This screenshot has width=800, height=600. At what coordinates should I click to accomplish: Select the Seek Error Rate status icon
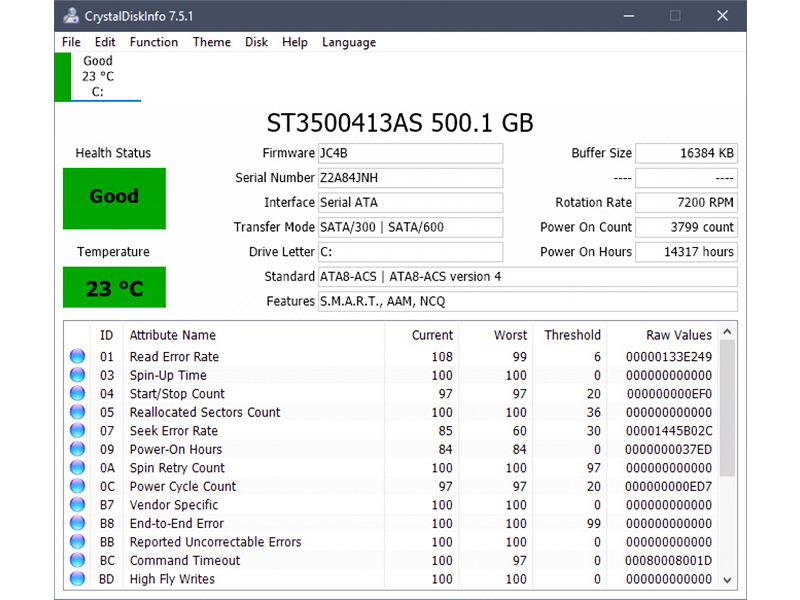[78, 431]
